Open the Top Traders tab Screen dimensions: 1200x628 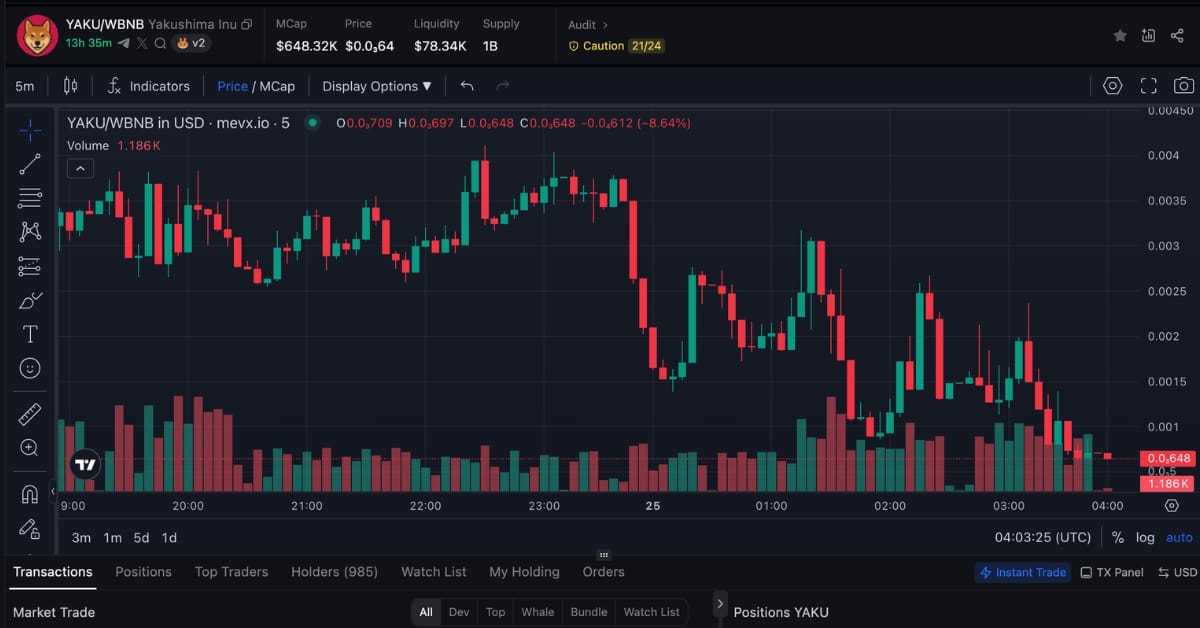click(231, 572)
